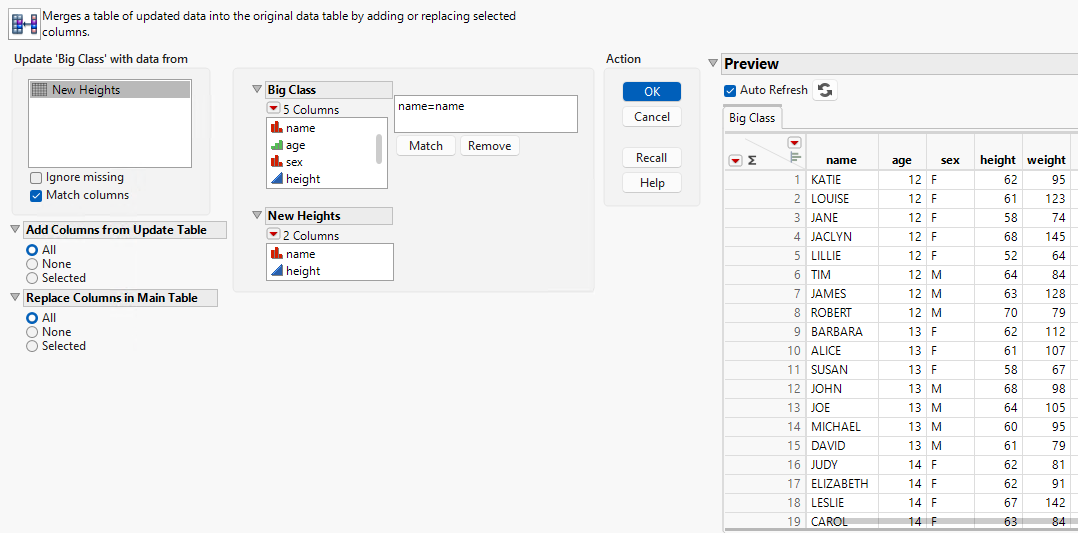This screenshot has height=533, width=1078.
Task: Collapse the Replace Columns in Main Table section
Action: (16, 298)
